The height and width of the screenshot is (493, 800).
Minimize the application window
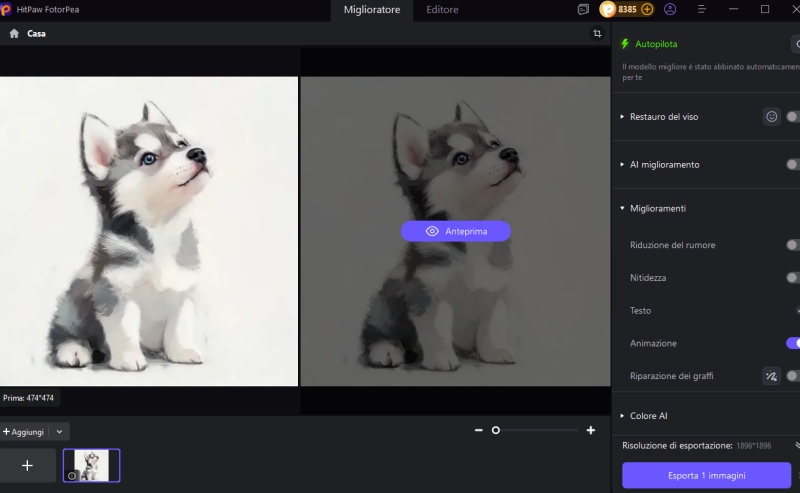pos(734,9)
